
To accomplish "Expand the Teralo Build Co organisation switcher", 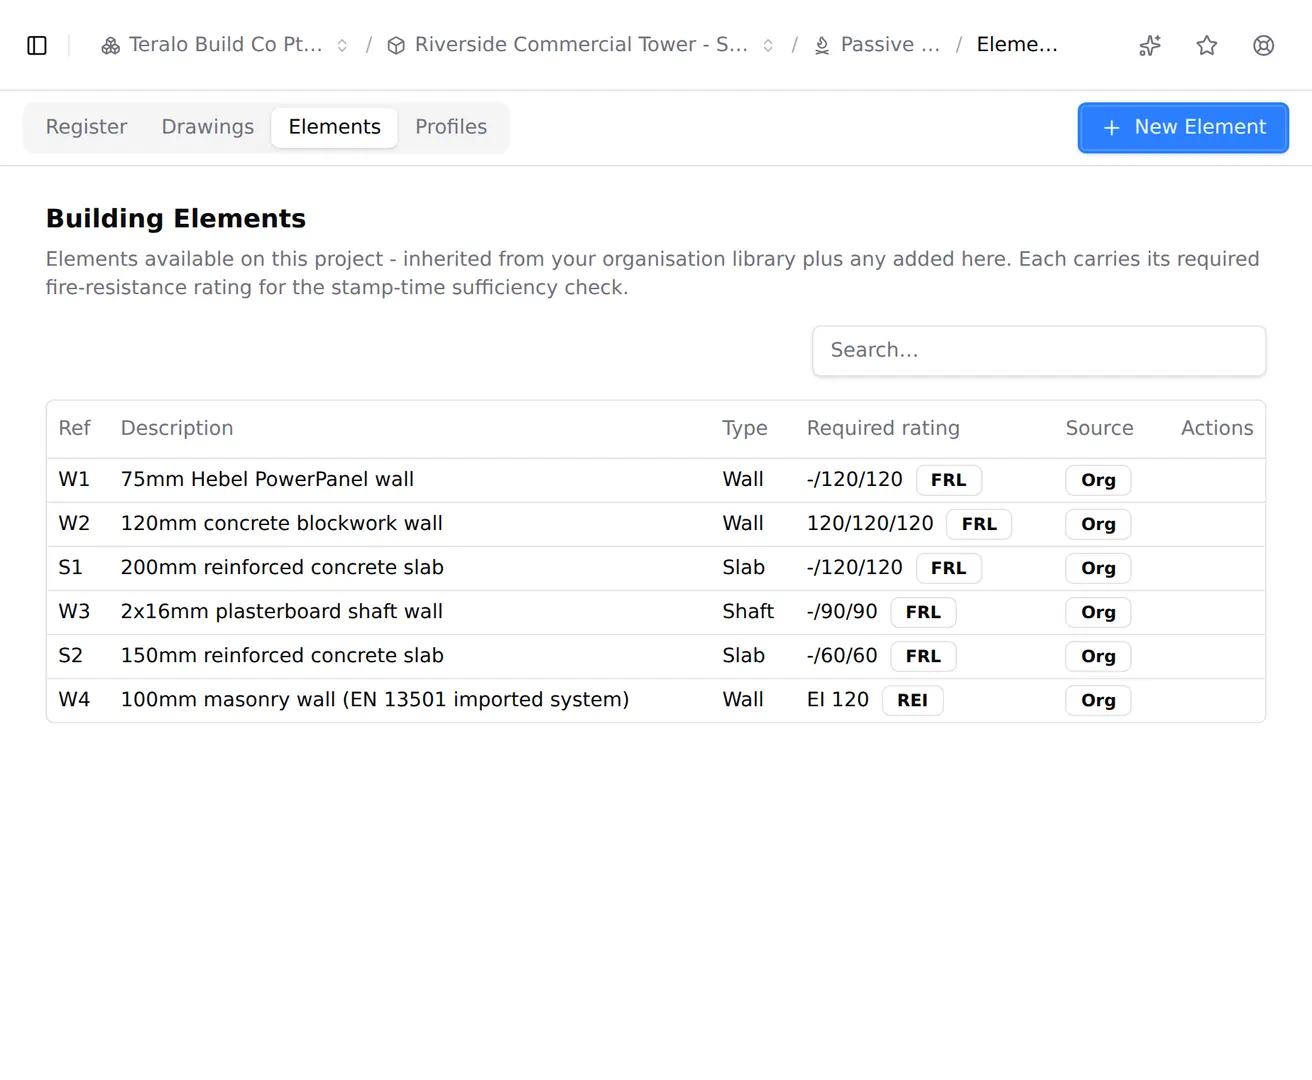I will click(x=342, y=45).
